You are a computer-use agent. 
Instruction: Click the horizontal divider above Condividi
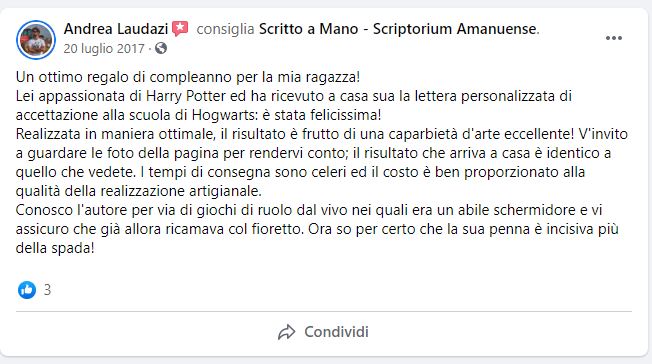pos(324,311)
